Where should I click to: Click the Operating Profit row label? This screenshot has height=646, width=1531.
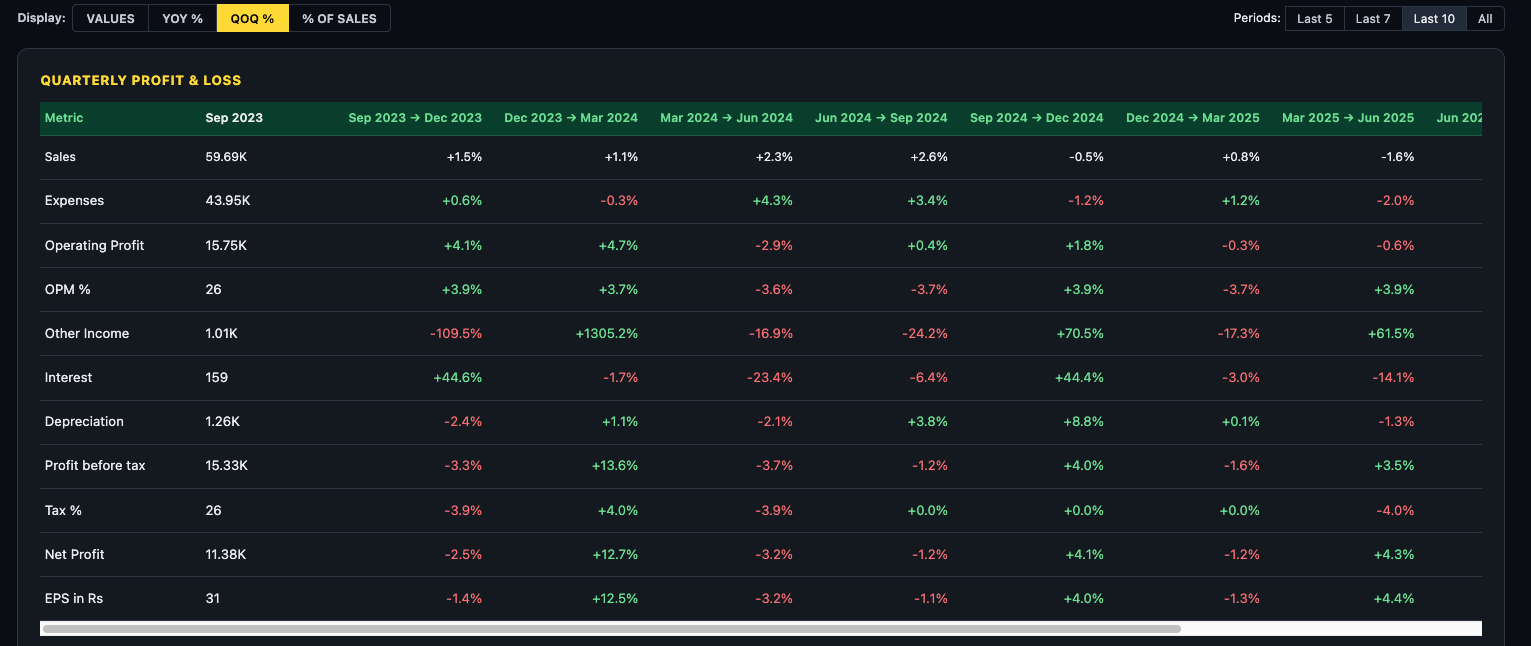click(x=94, y=245)
